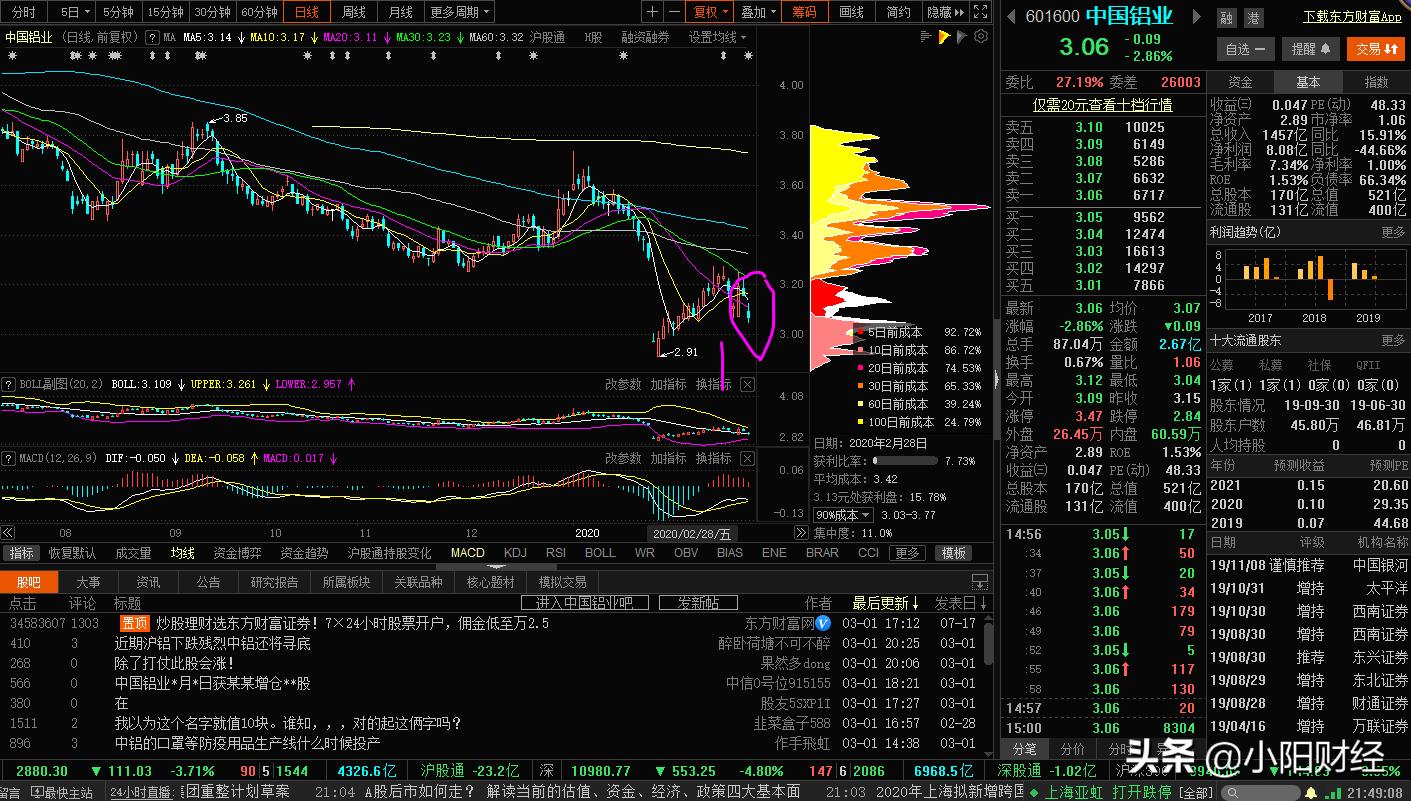Click the verified badge next to 东方财富网
The image size is (1411, 801).
pos(824,623)
